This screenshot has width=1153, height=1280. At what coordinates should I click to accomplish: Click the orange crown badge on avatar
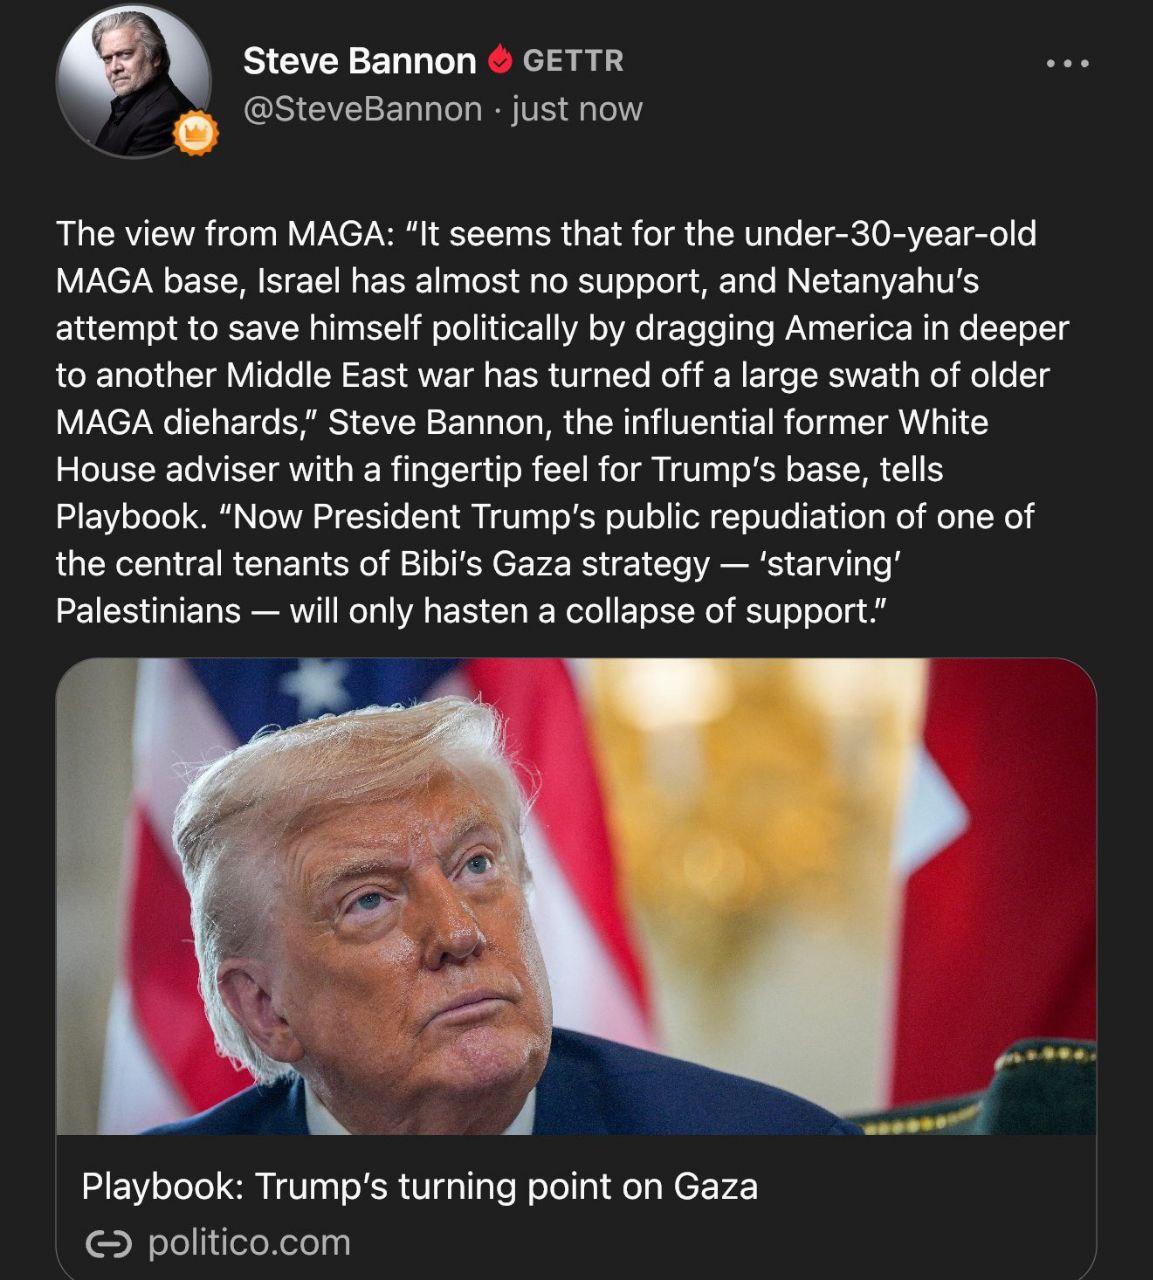[196, 133]
